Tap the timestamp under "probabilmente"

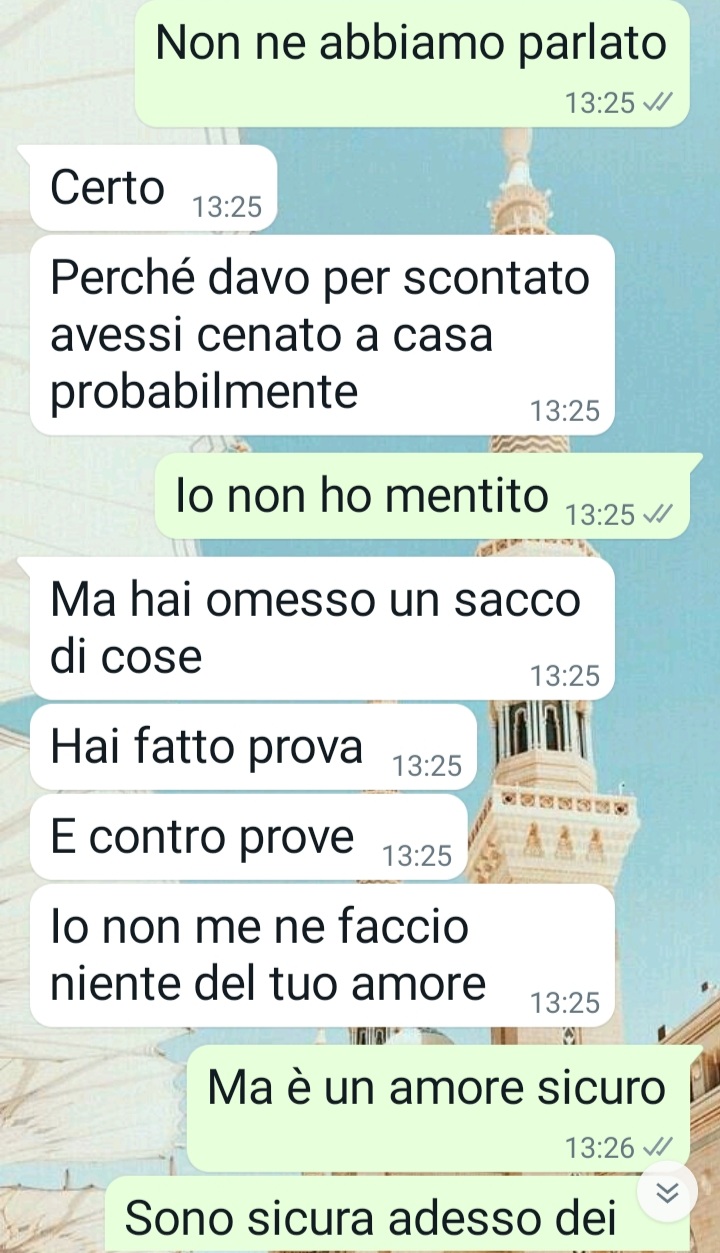coord(565,411)
